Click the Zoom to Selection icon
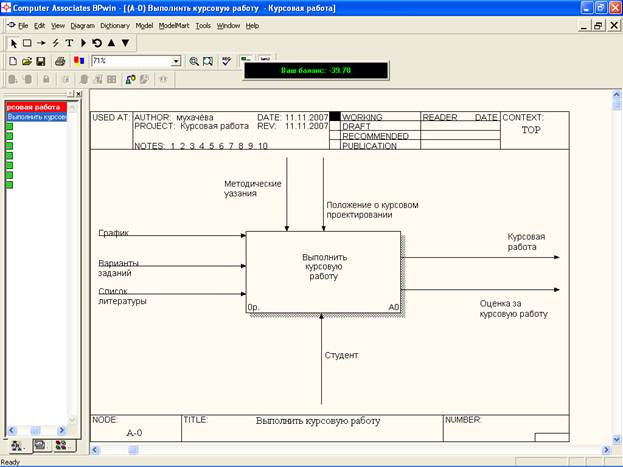Screen dimensions: 623x467 (x=208, y=61)
